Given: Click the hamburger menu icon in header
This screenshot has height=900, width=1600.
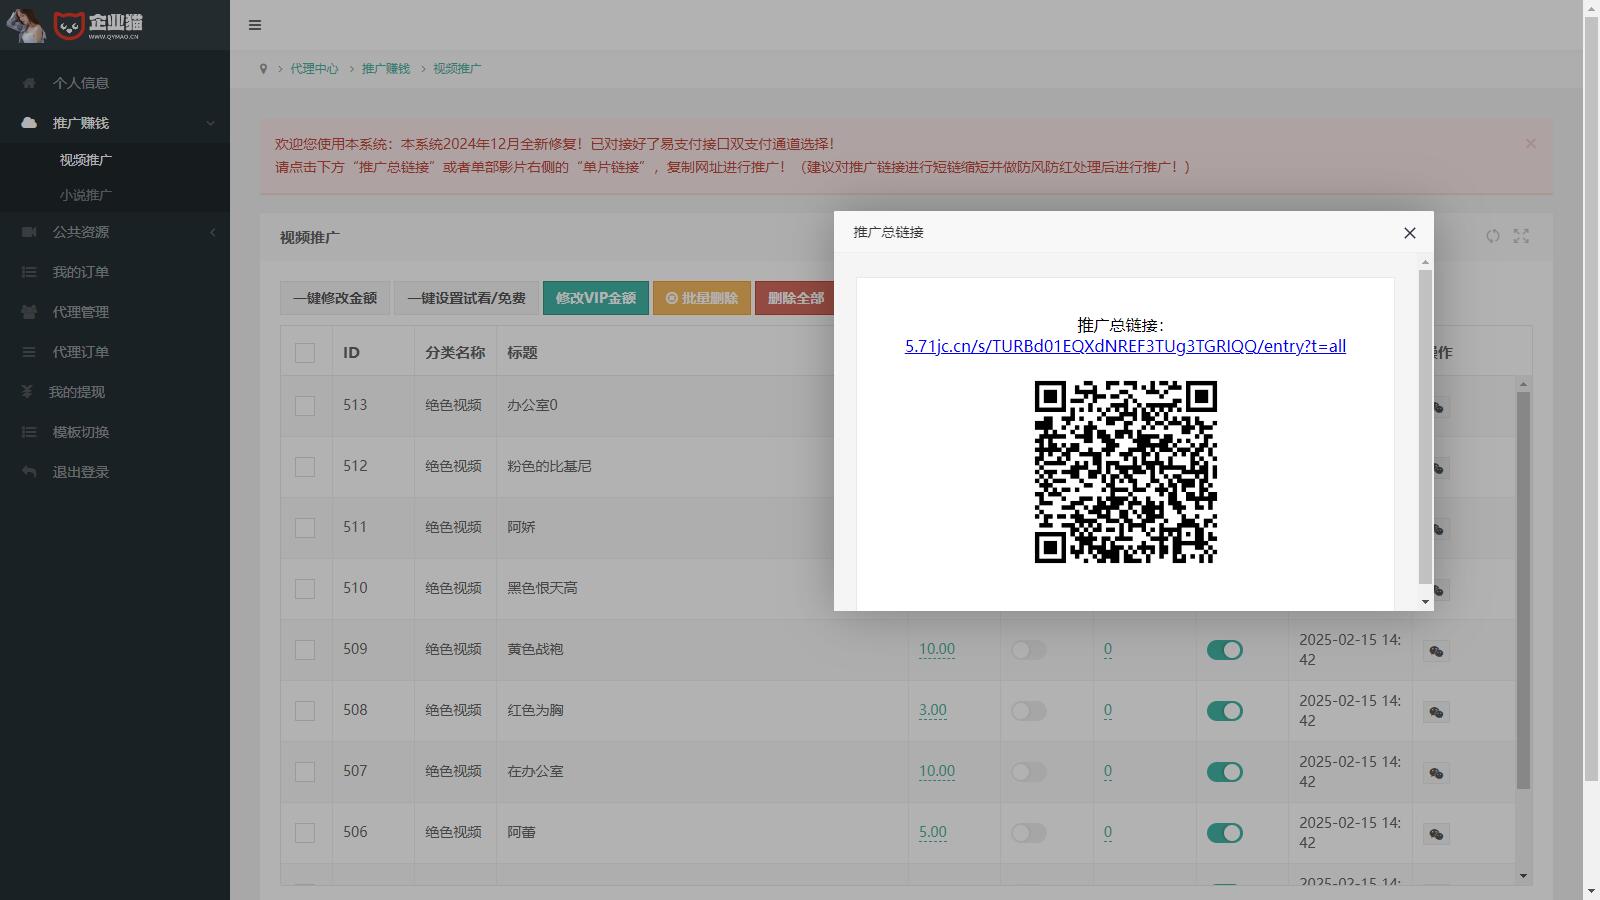Looking at the screenshot, I should tap(255, 25).
